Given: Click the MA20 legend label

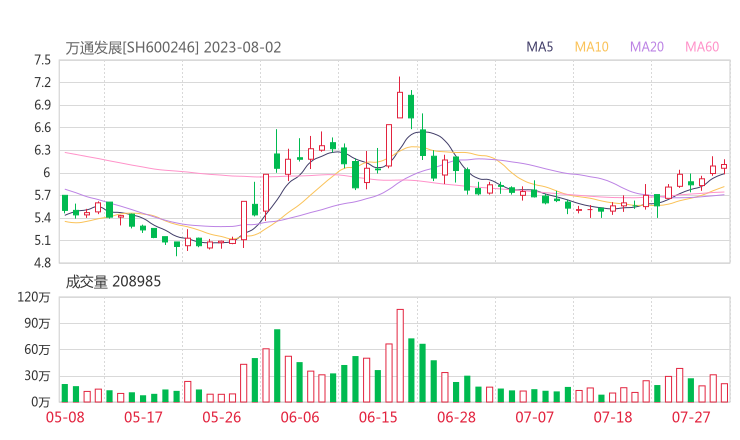Looking at the screenshot, I should [x=647, y=47].
